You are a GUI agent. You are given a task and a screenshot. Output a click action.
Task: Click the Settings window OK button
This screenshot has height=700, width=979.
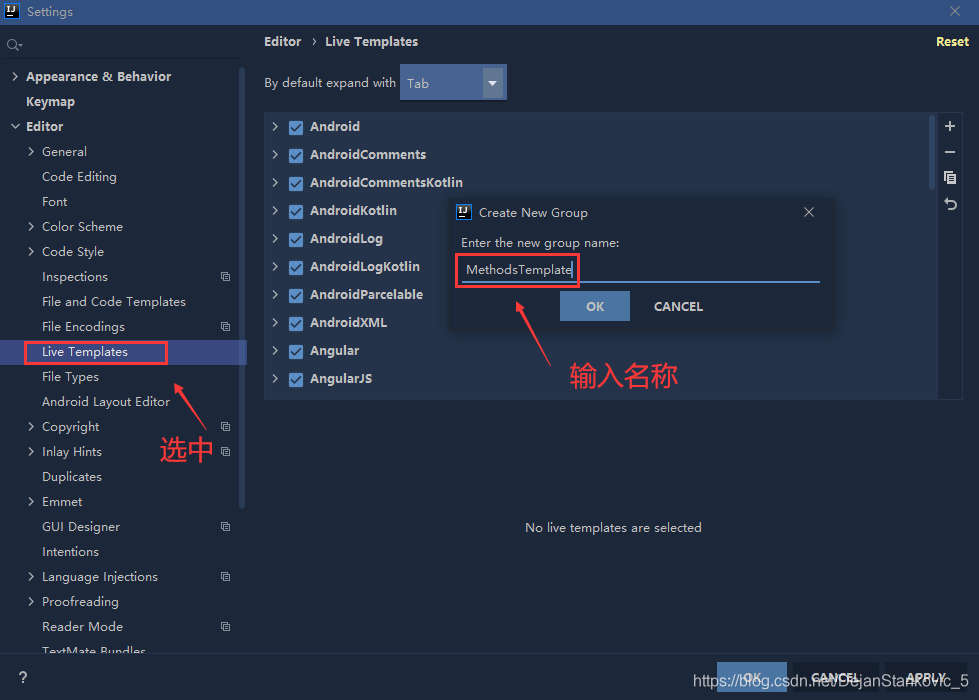click(x=752, y=677)
